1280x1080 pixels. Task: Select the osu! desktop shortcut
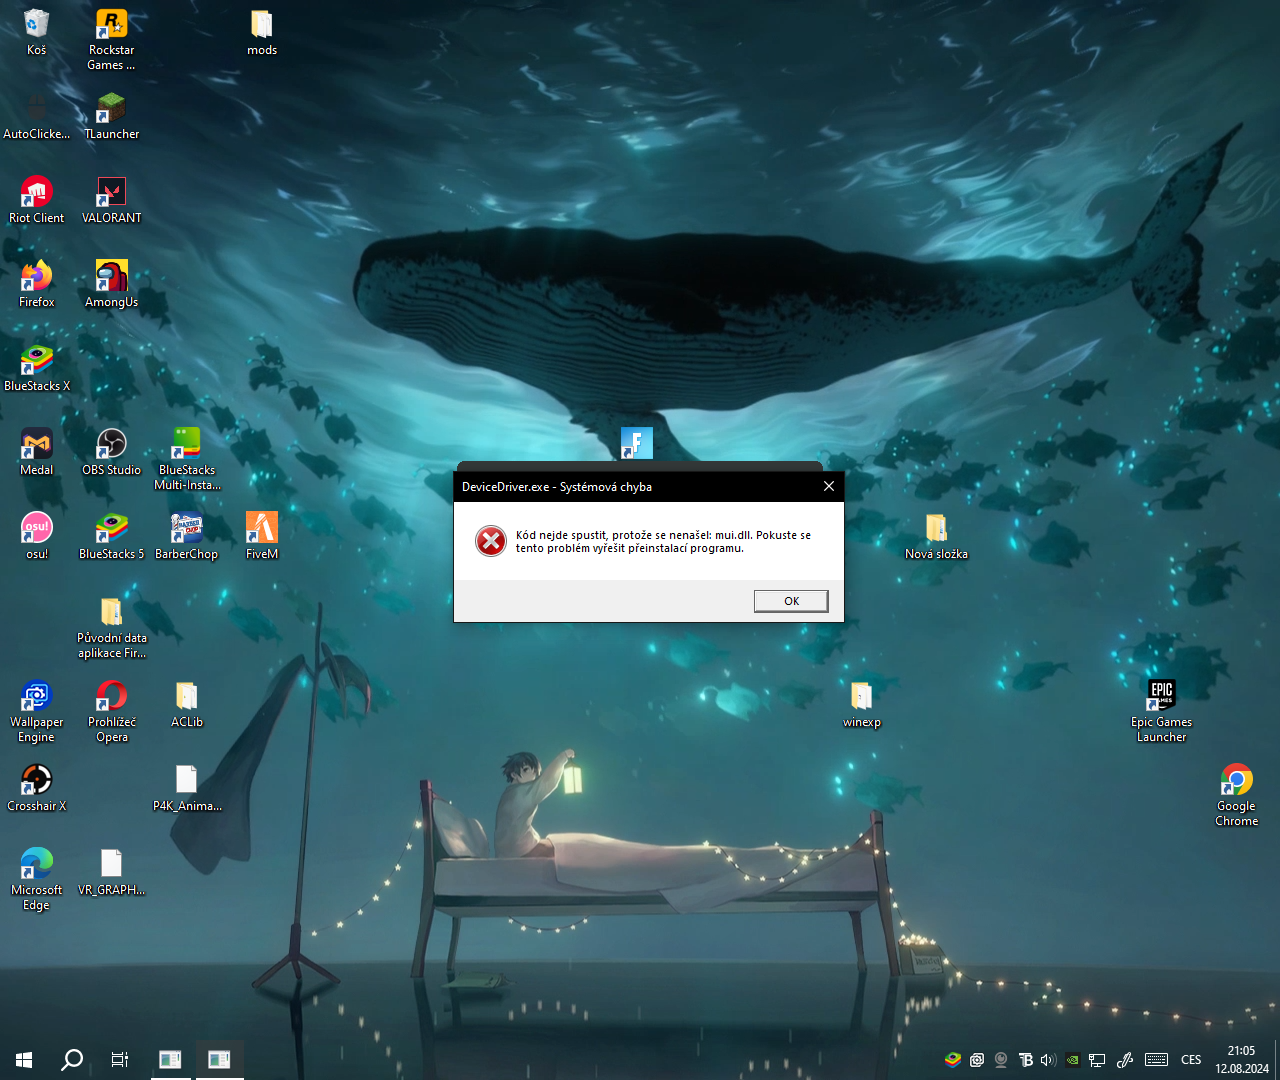pyautogui.click(x=37, y=536)
